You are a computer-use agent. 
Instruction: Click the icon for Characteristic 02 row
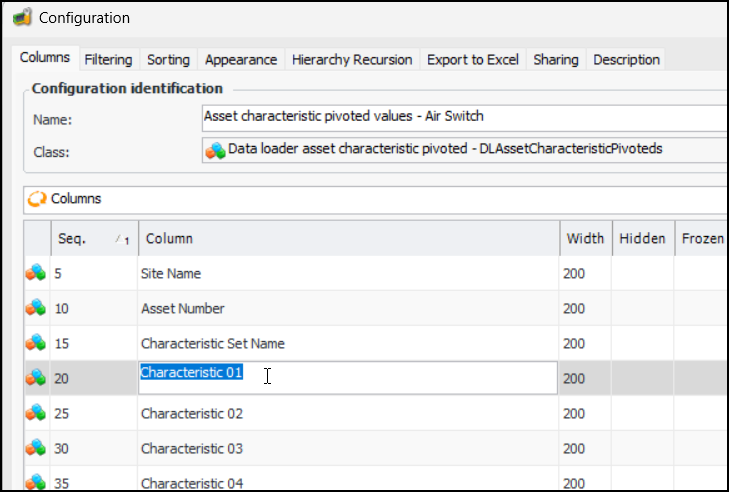point(36,413)
